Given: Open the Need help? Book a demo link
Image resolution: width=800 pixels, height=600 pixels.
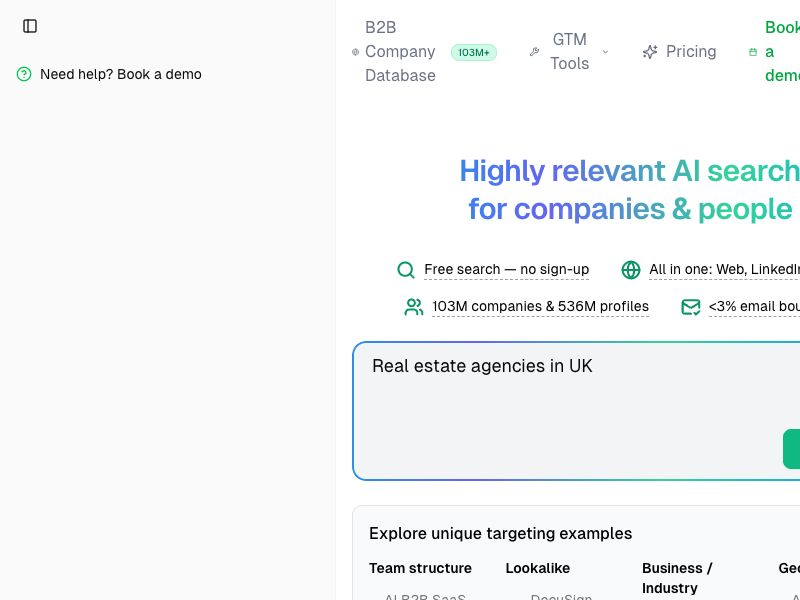Looking at the screenshot, I should tap(121, 74).
